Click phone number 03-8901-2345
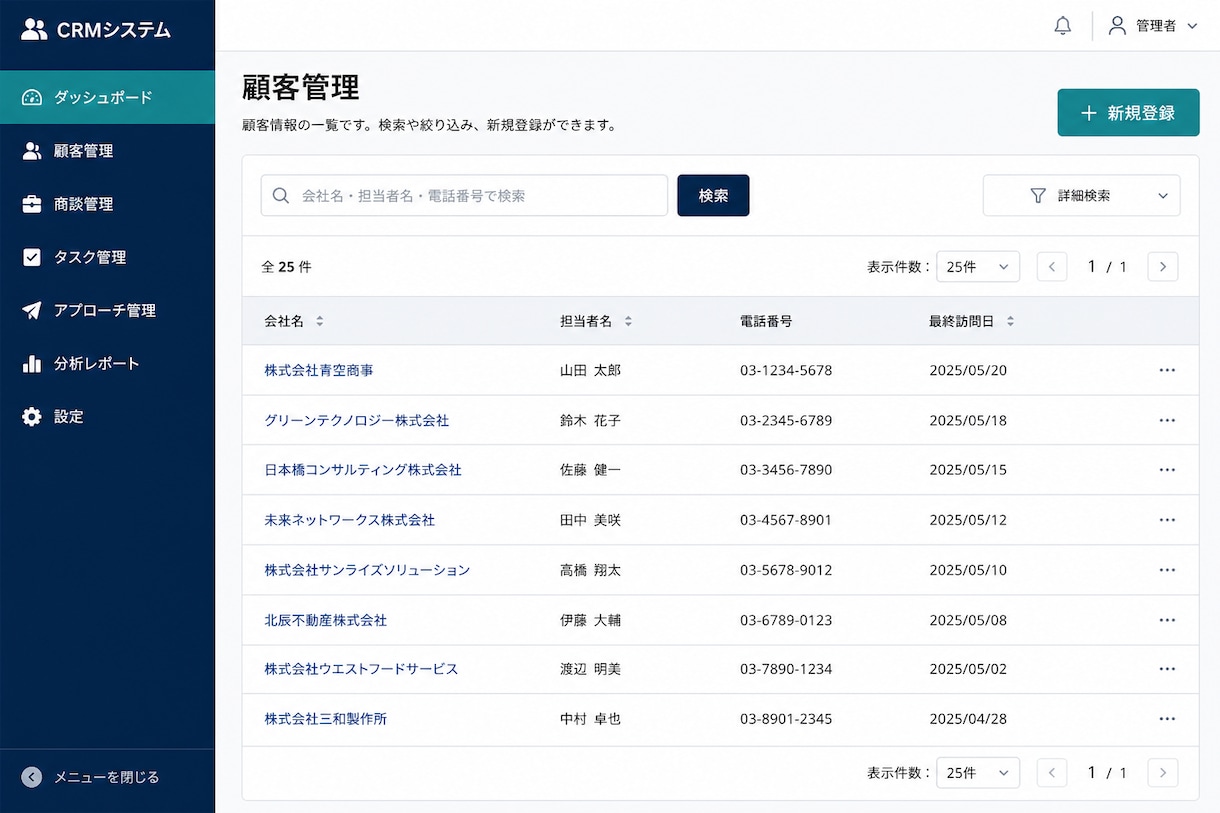1220x813 pixels. 786,718
